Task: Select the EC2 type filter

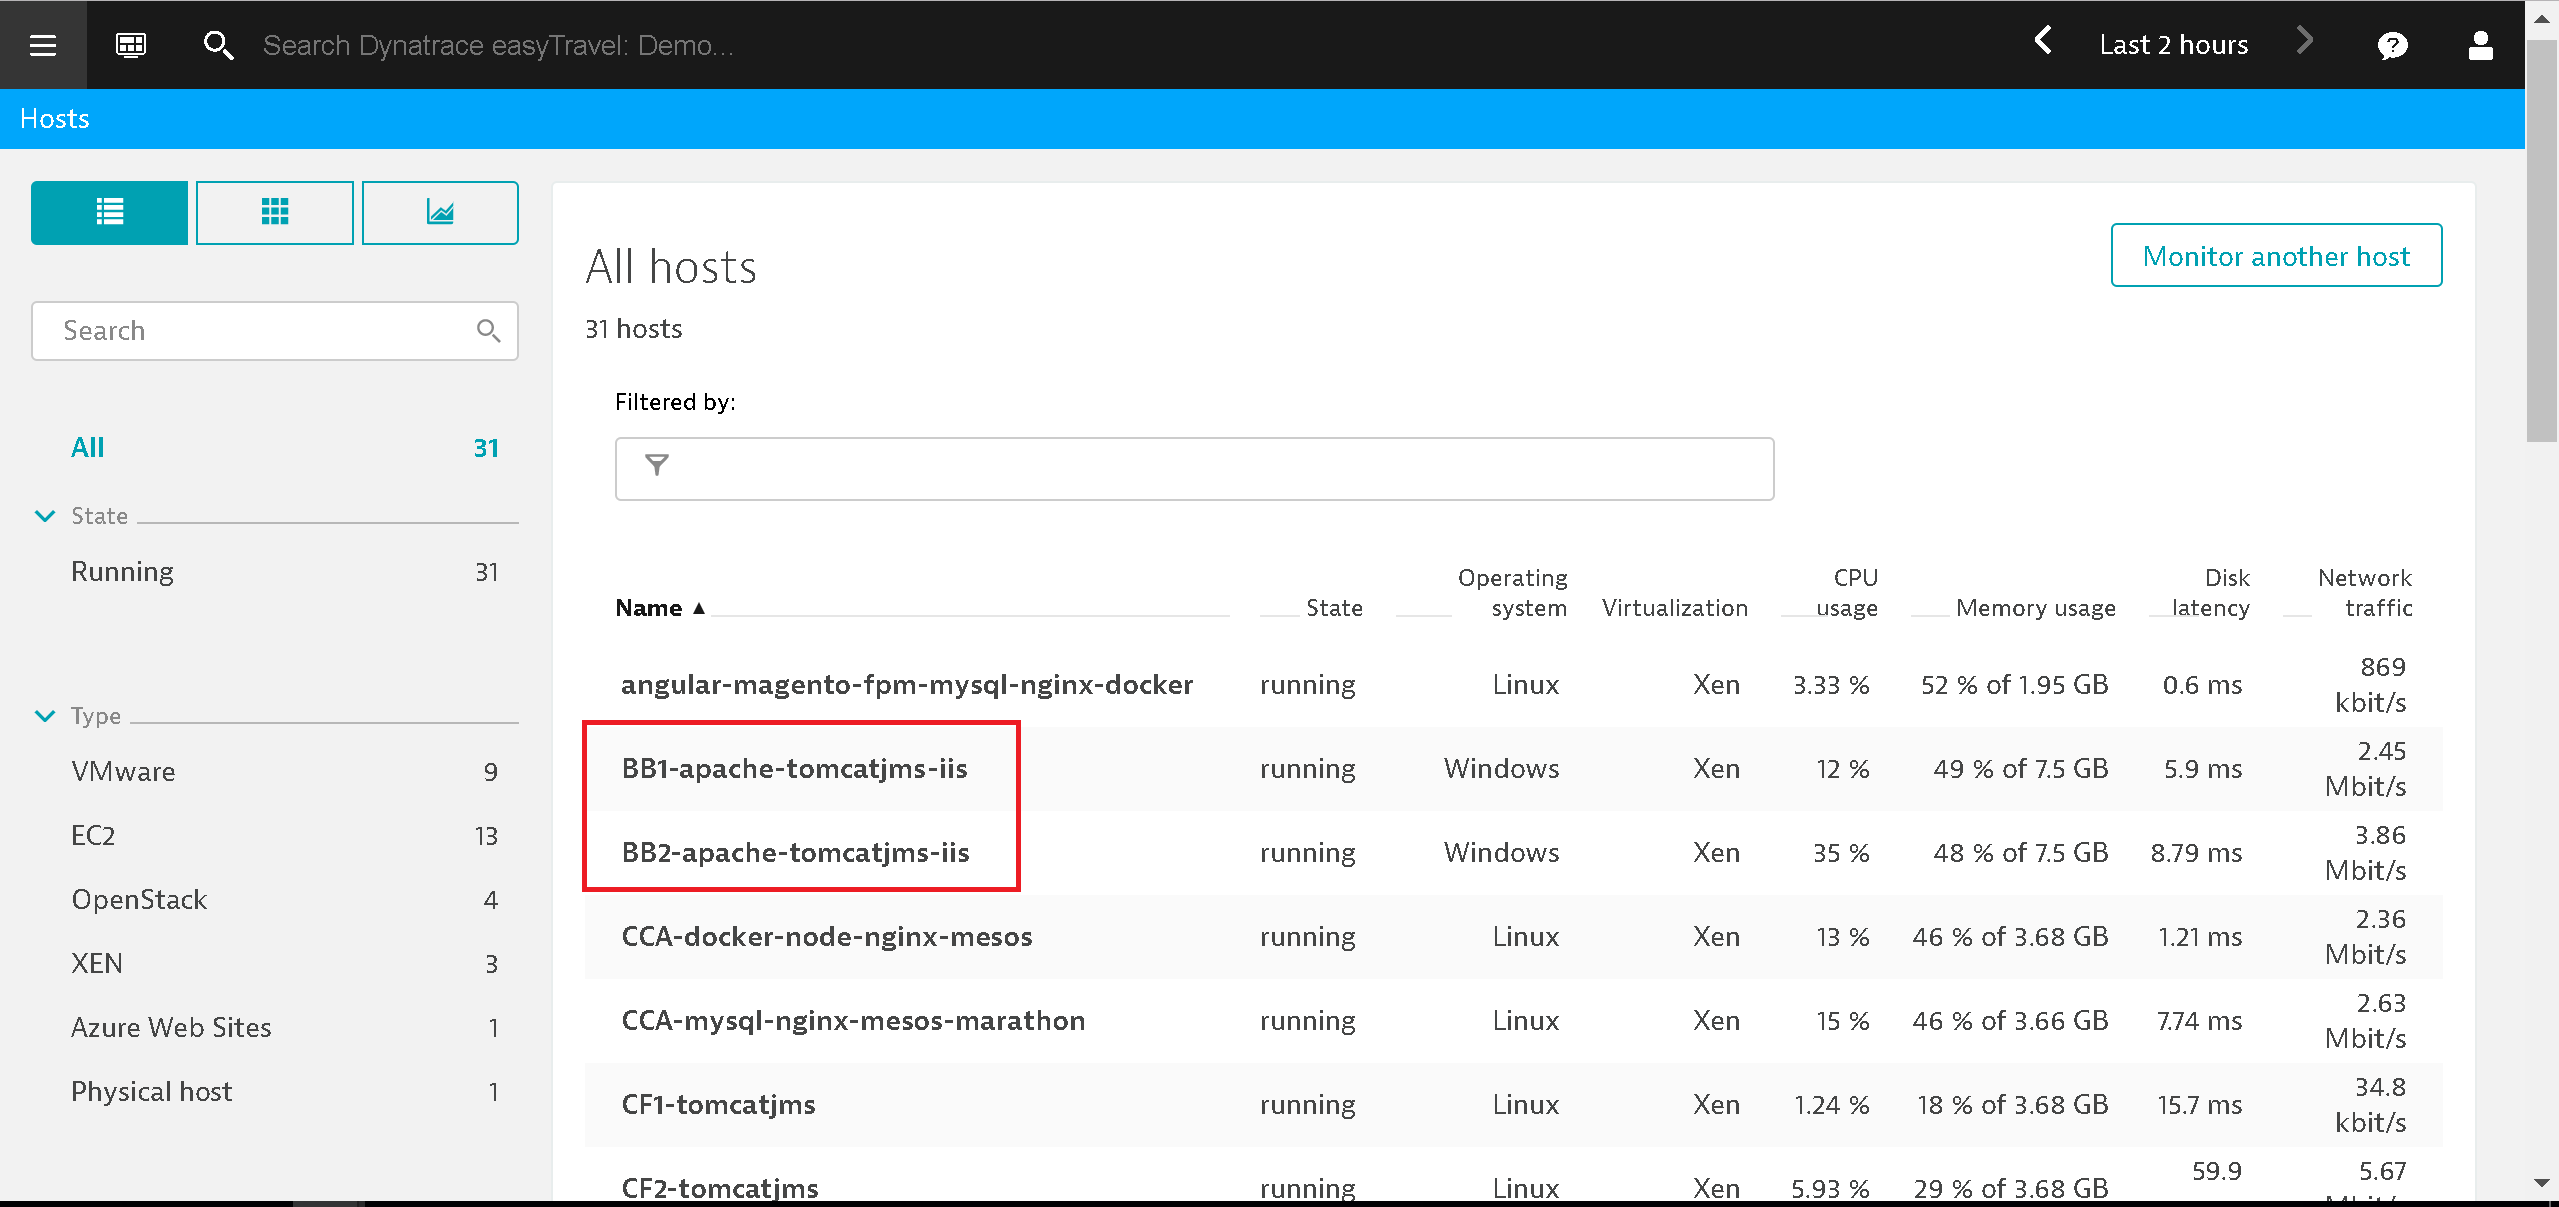Action: pos(93,835)
